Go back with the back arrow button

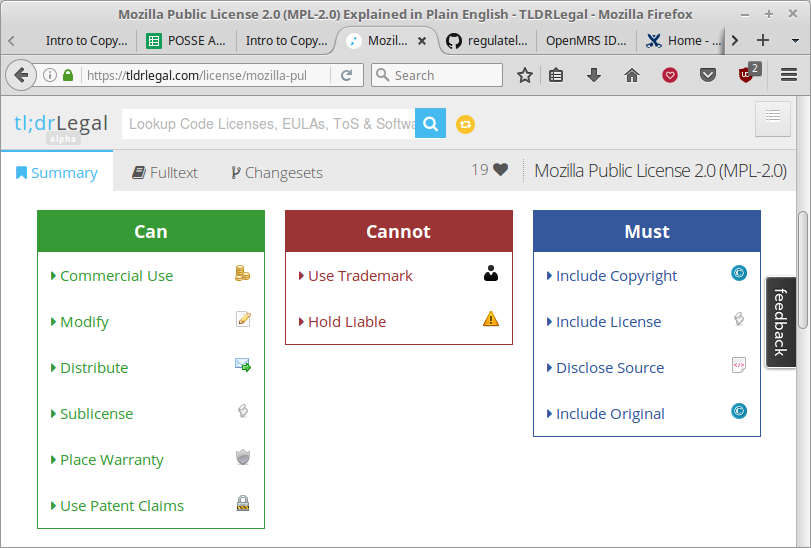[x=21, y=75]
